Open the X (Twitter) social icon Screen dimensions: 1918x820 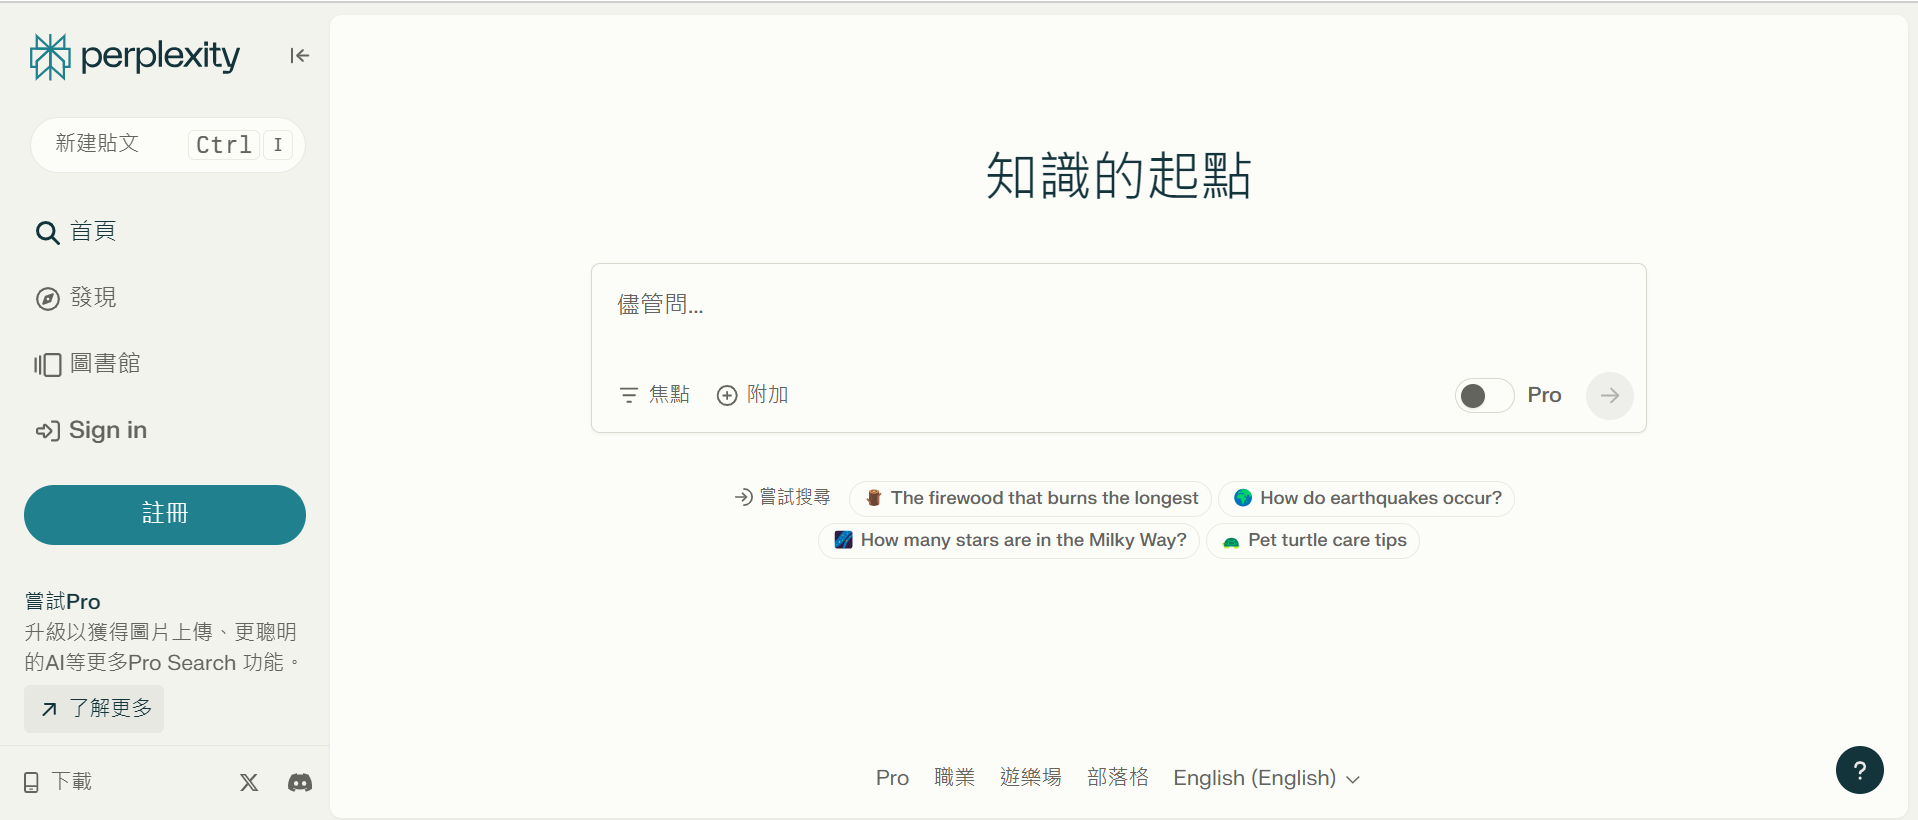pyautogui.click(x=249, y=782)
